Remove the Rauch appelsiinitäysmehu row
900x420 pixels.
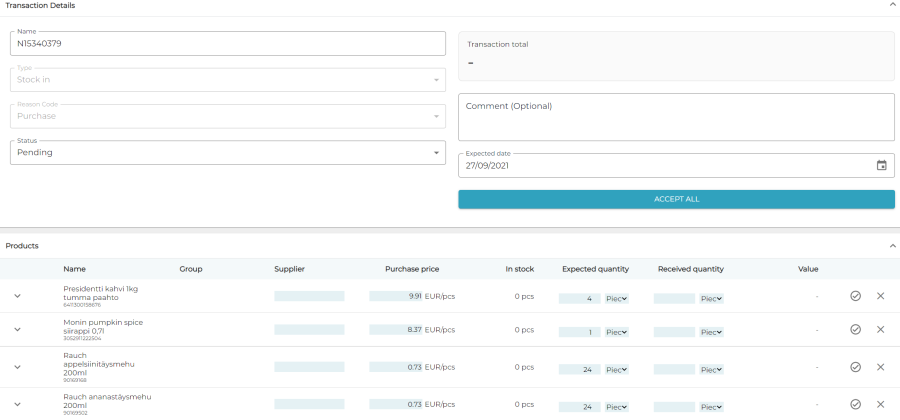[x=880, y=367]
